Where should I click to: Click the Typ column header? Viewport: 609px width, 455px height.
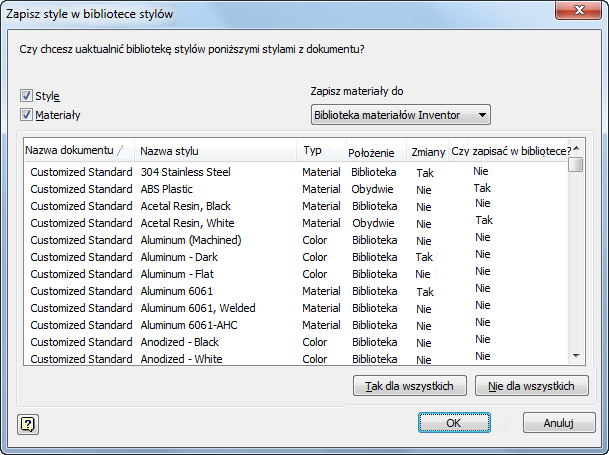(313, 151)
